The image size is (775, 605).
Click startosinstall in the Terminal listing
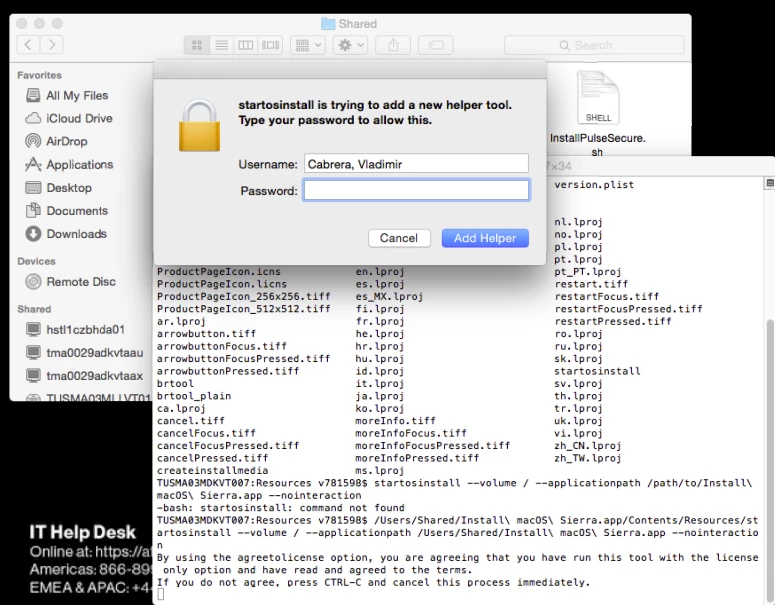tap(597, 371)
